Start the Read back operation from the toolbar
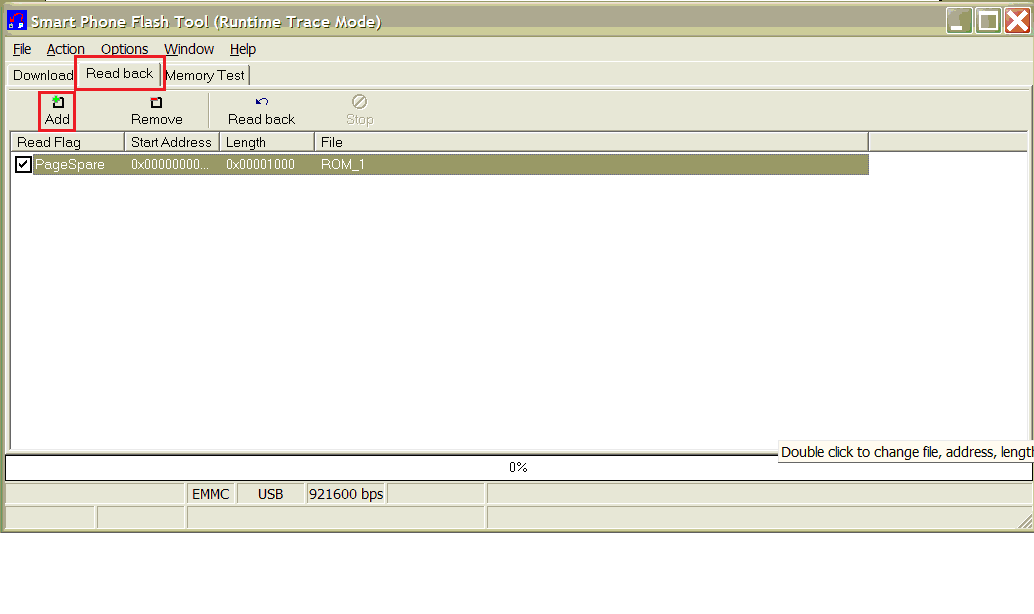Screen dimensions: 1034x614 (262, 110)
